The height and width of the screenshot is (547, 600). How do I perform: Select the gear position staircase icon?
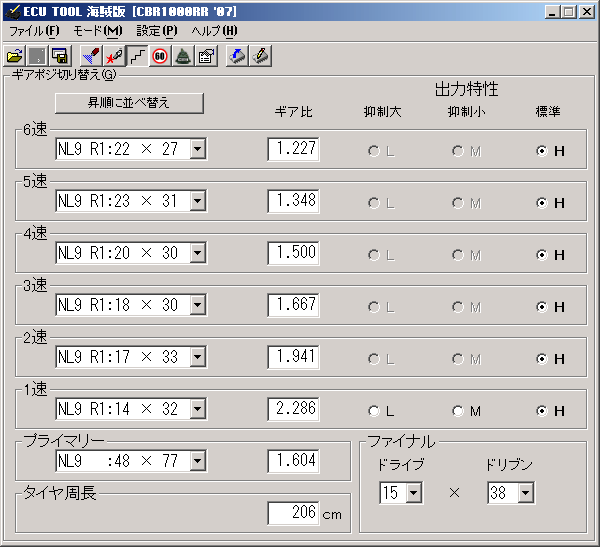[137, 56]
